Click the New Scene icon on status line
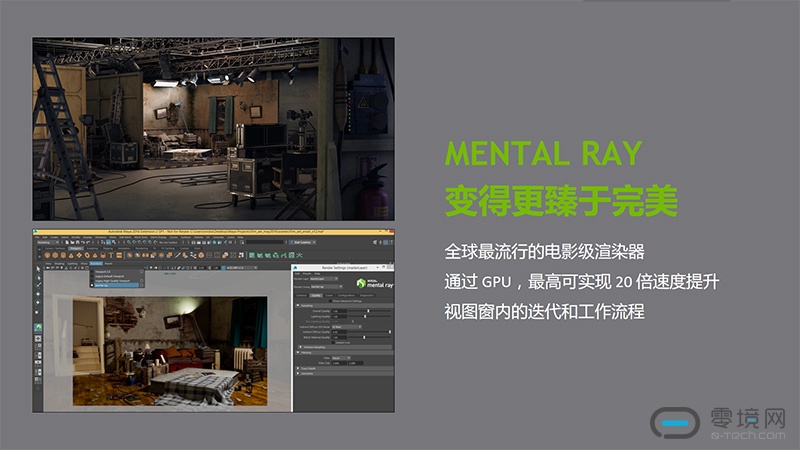The image size is (800, 450). 67,242
